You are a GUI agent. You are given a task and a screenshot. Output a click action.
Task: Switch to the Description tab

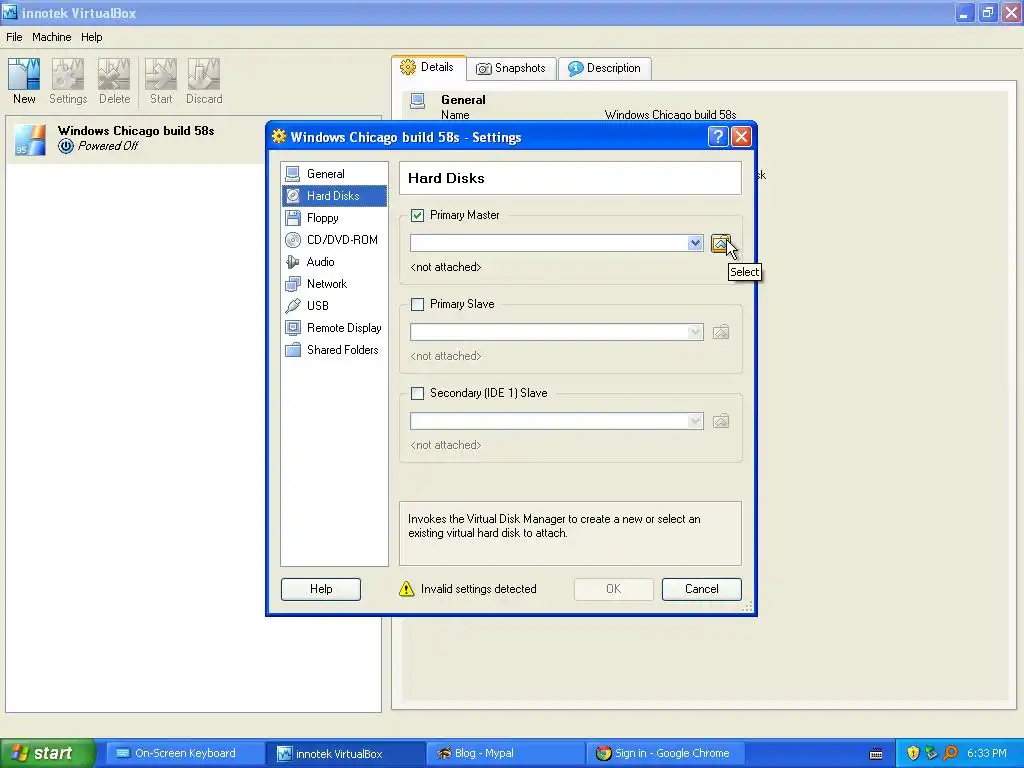[605, 68]
